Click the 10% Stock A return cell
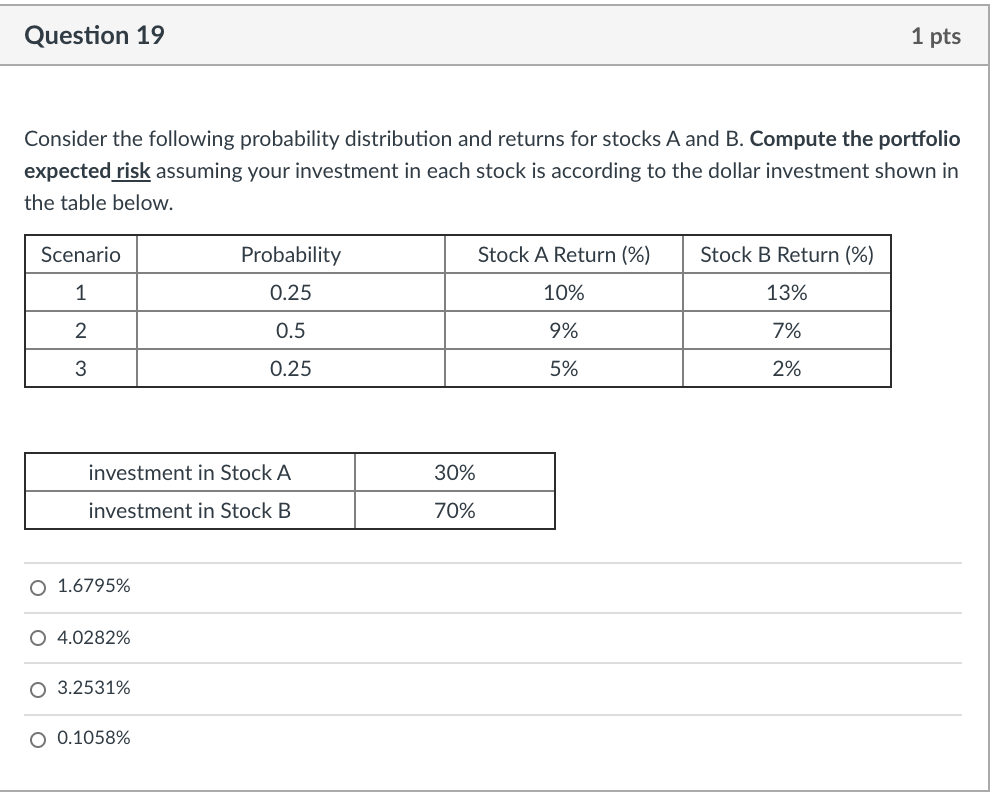Viewport: 994px width, 796px height. 563,292
